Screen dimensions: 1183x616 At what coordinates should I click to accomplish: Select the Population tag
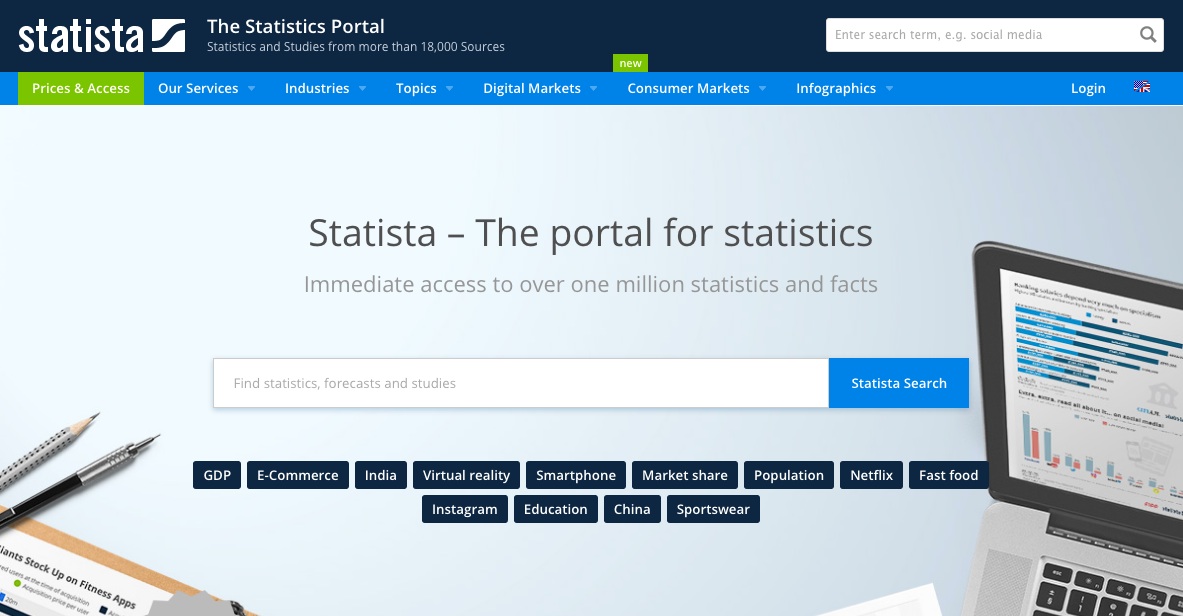pos(788,475)
